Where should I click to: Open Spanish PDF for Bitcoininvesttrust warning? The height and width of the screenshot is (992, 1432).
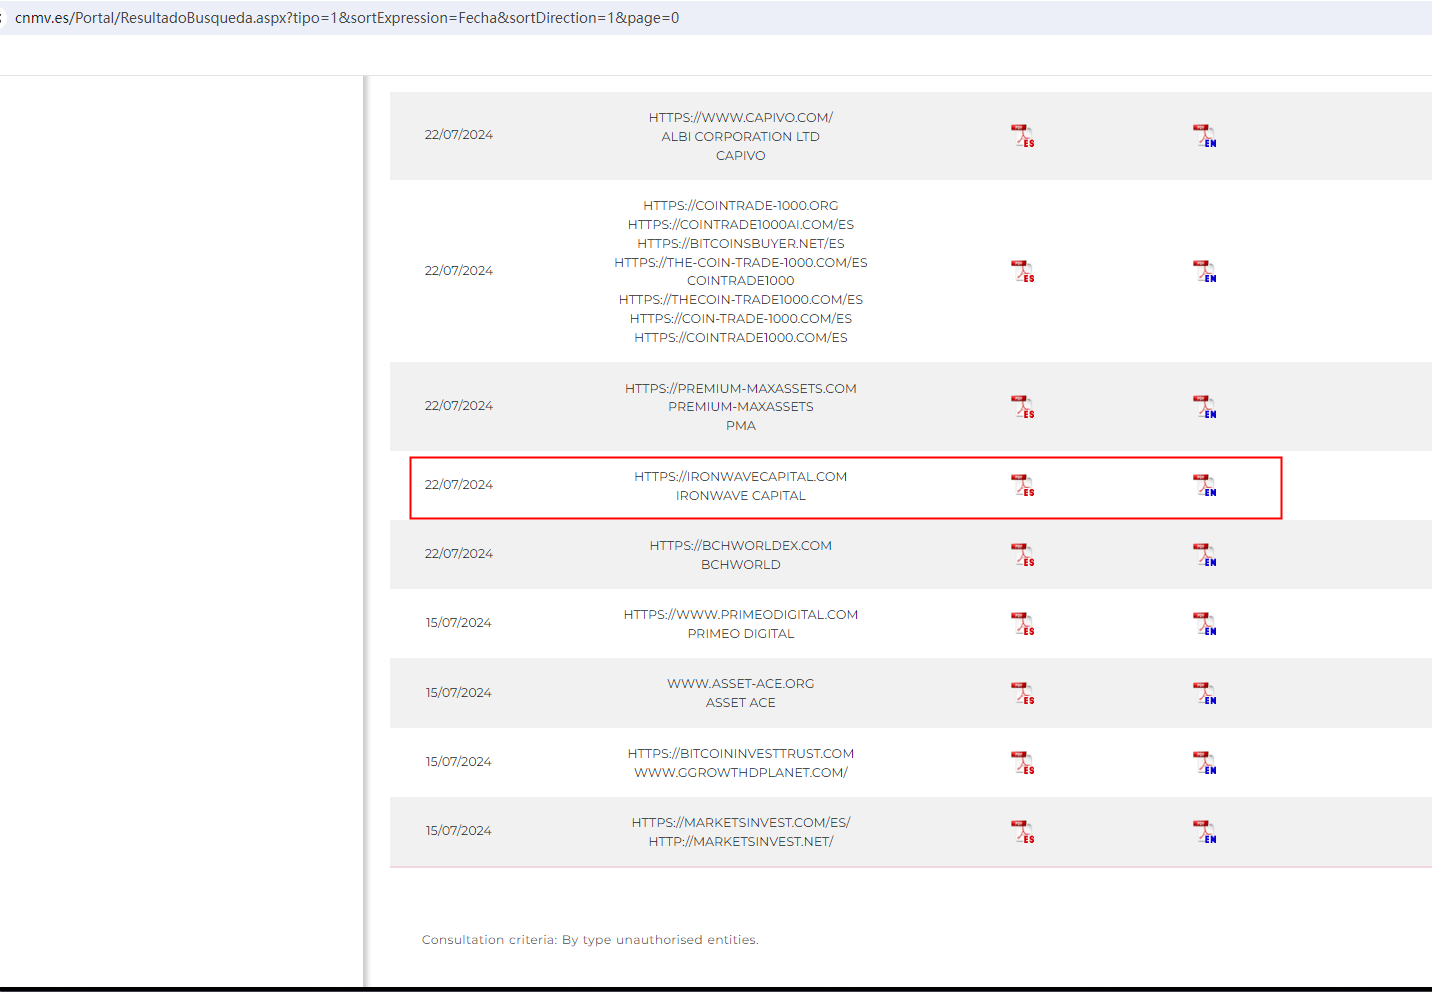(1022, 763)
